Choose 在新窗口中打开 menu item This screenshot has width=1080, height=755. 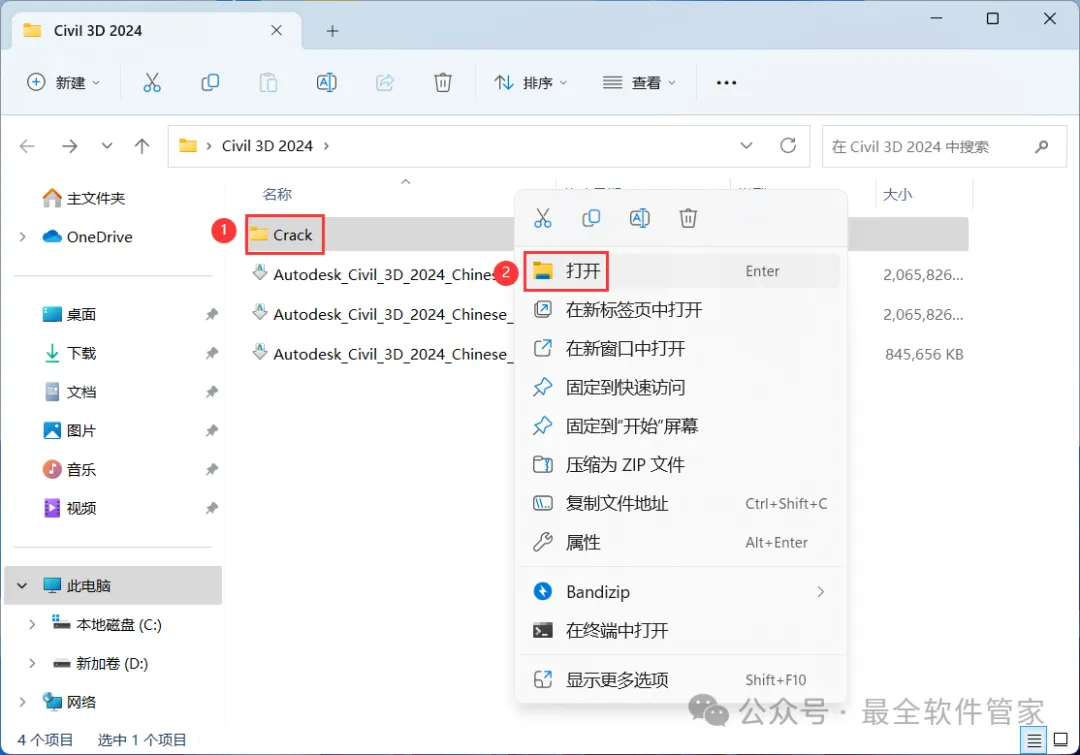[x=681, y=349]
